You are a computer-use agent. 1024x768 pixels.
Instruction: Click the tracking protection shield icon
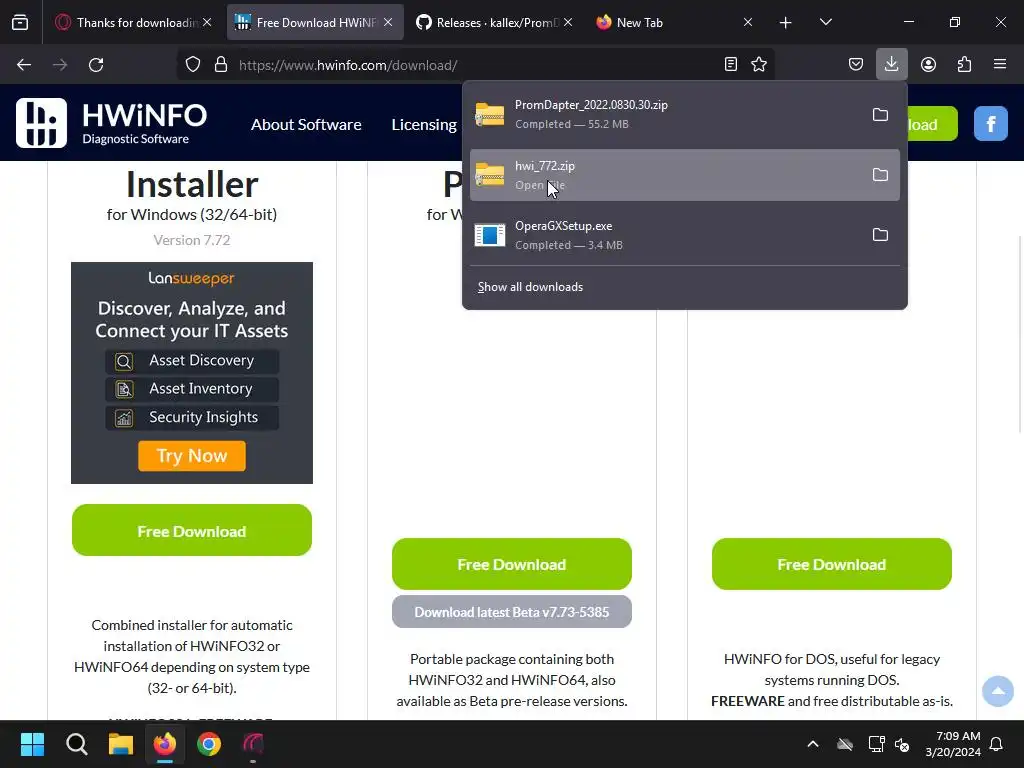tap(193, 65)
